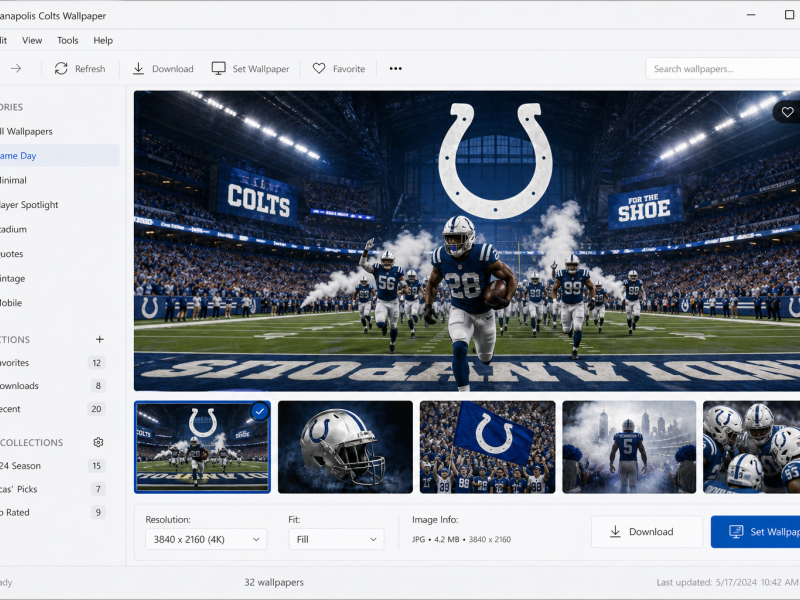Select the Game Day category
Screen dimensions: 800x600
[60, 156]
